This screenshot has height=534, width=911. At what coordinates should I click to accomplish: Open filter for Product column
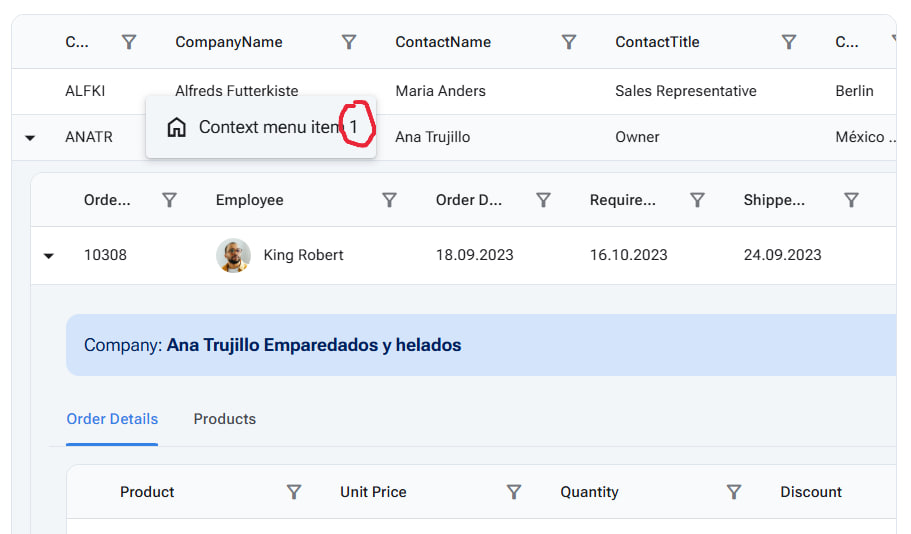tap(294, 492)
